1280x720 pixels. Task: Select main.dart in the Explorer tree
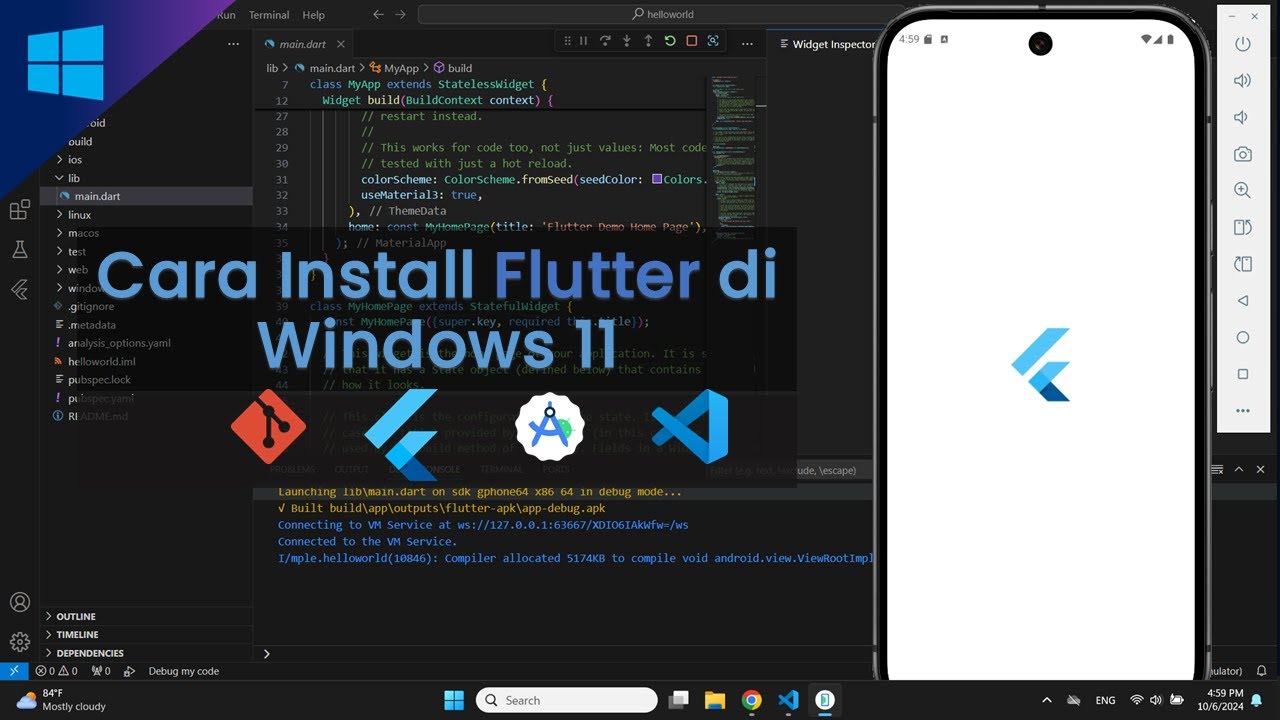(97, 196)
